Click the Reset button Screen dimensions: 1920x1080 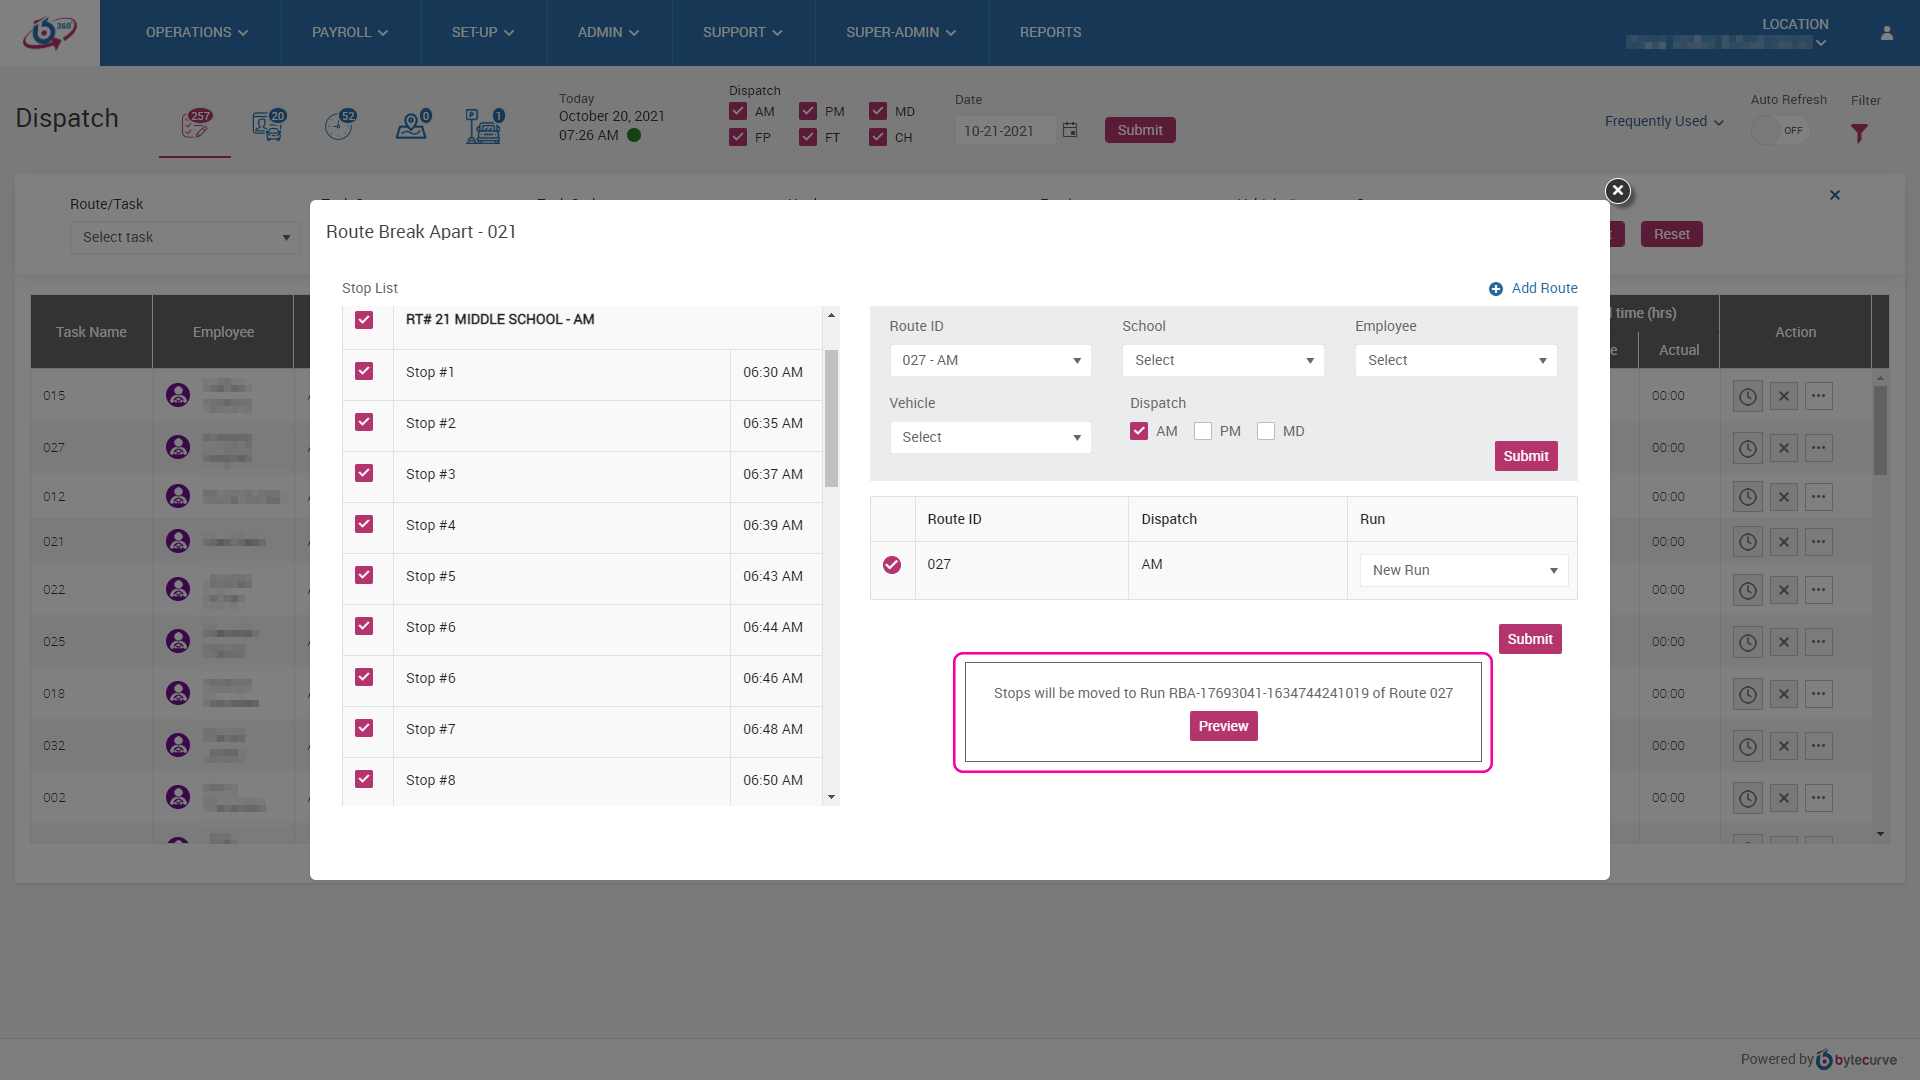1671,234
